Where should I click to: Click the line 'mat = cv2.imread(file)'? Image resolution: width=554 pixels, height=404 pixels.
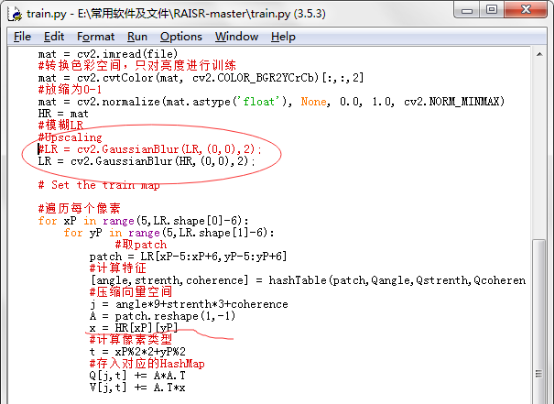pyautogui.click(x=108, y=54)
